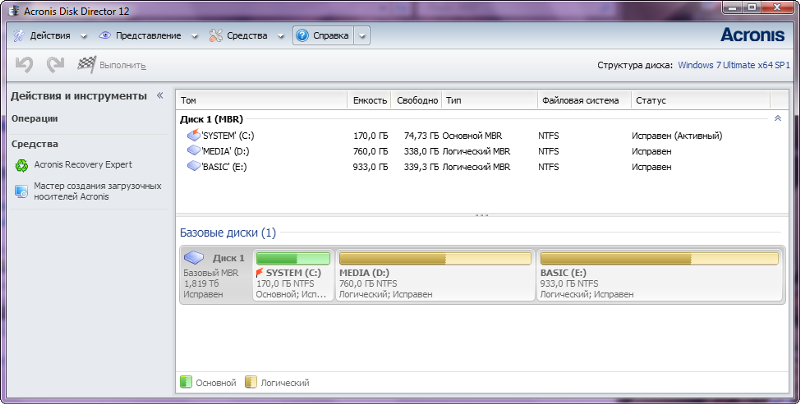800x404 pixels.
Task: Select the 'BASIC' (E:) row name
Action: pyautogui.click(x=224, y=167)
